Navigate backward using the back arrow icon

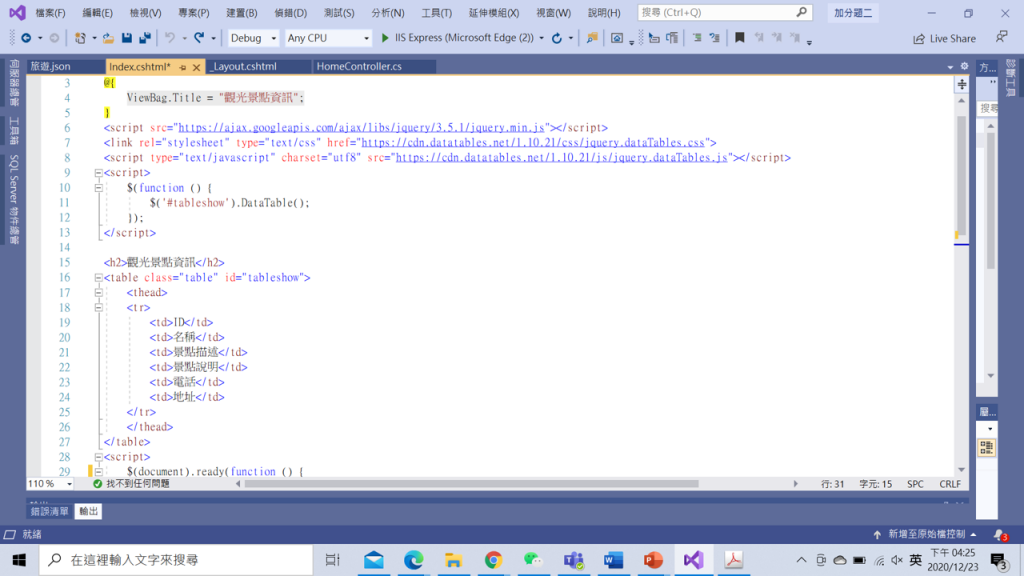[26, 39]
